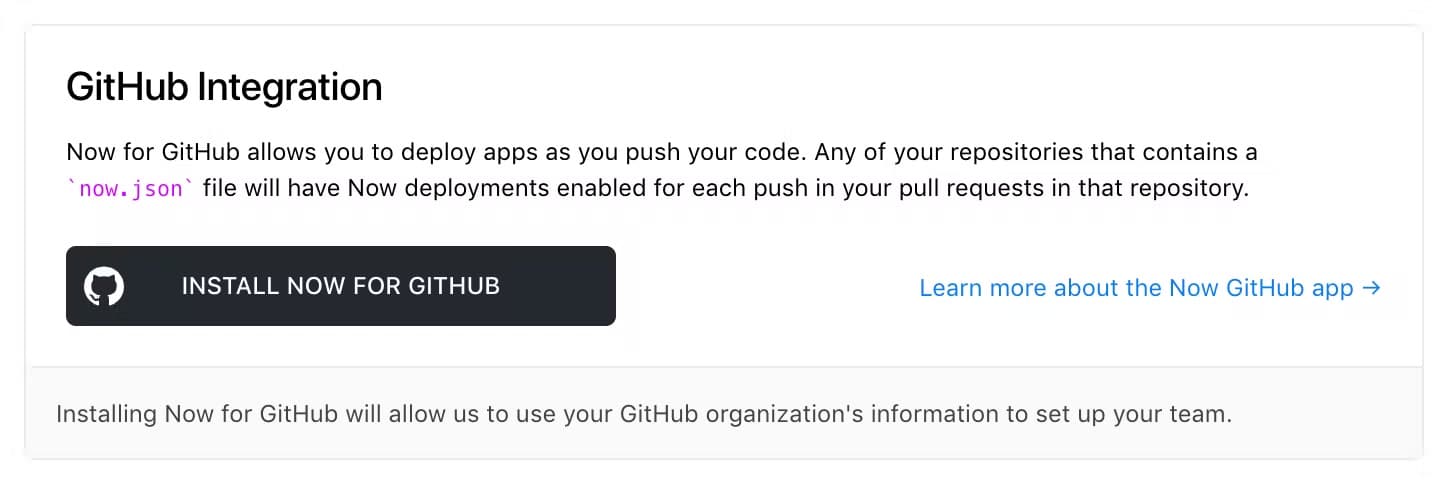Click the `now.json` code snippet
The image size is (1448, 484).
[129, 189]
